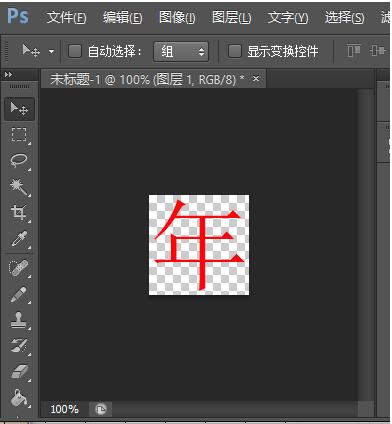Open the 选择(S) menu

(344, 17)
